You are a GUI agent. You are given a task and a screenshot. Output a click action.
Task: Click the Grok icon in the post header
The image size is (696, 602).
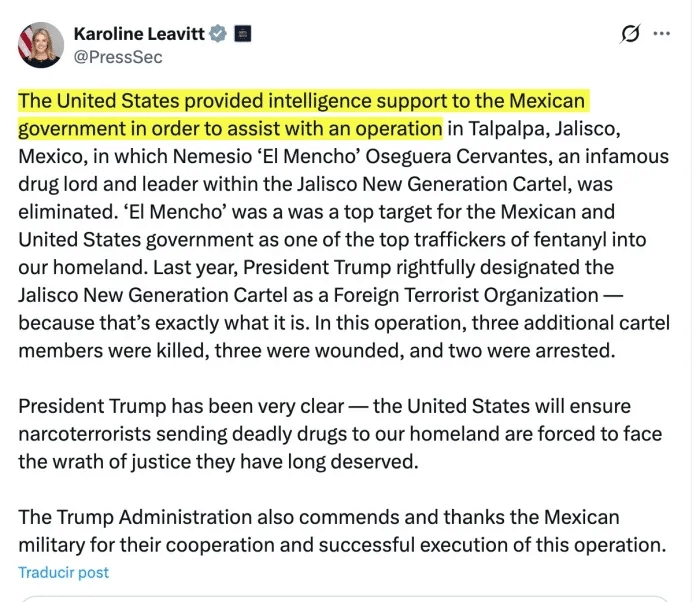630,34
